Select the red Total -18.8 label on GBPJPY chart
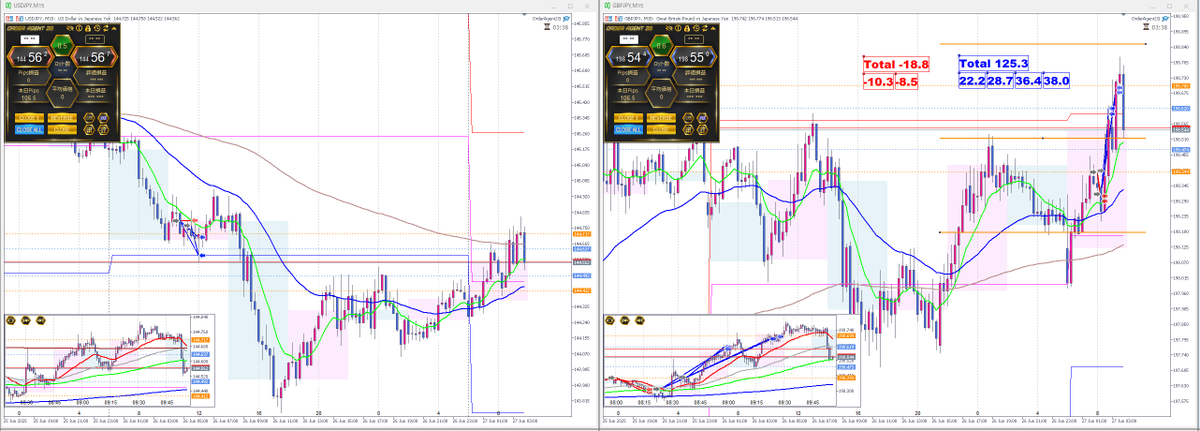Viewport: 1200px width, 431px height. tap(897, 63)
